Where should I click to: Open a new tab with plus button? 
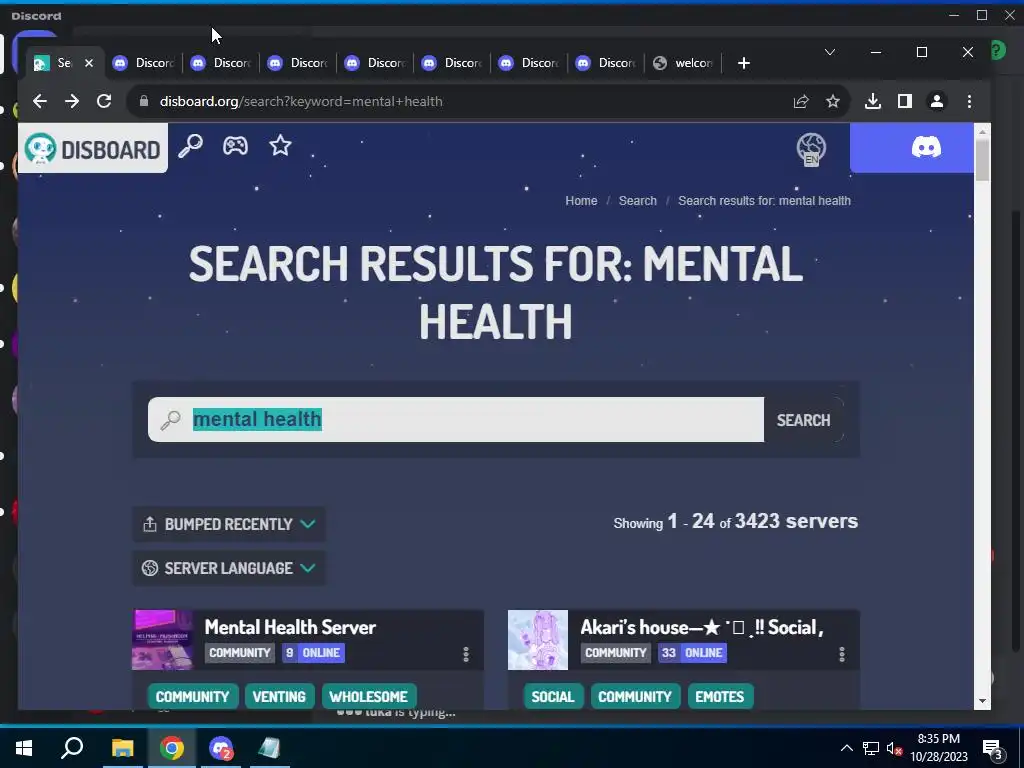point(743,63)
